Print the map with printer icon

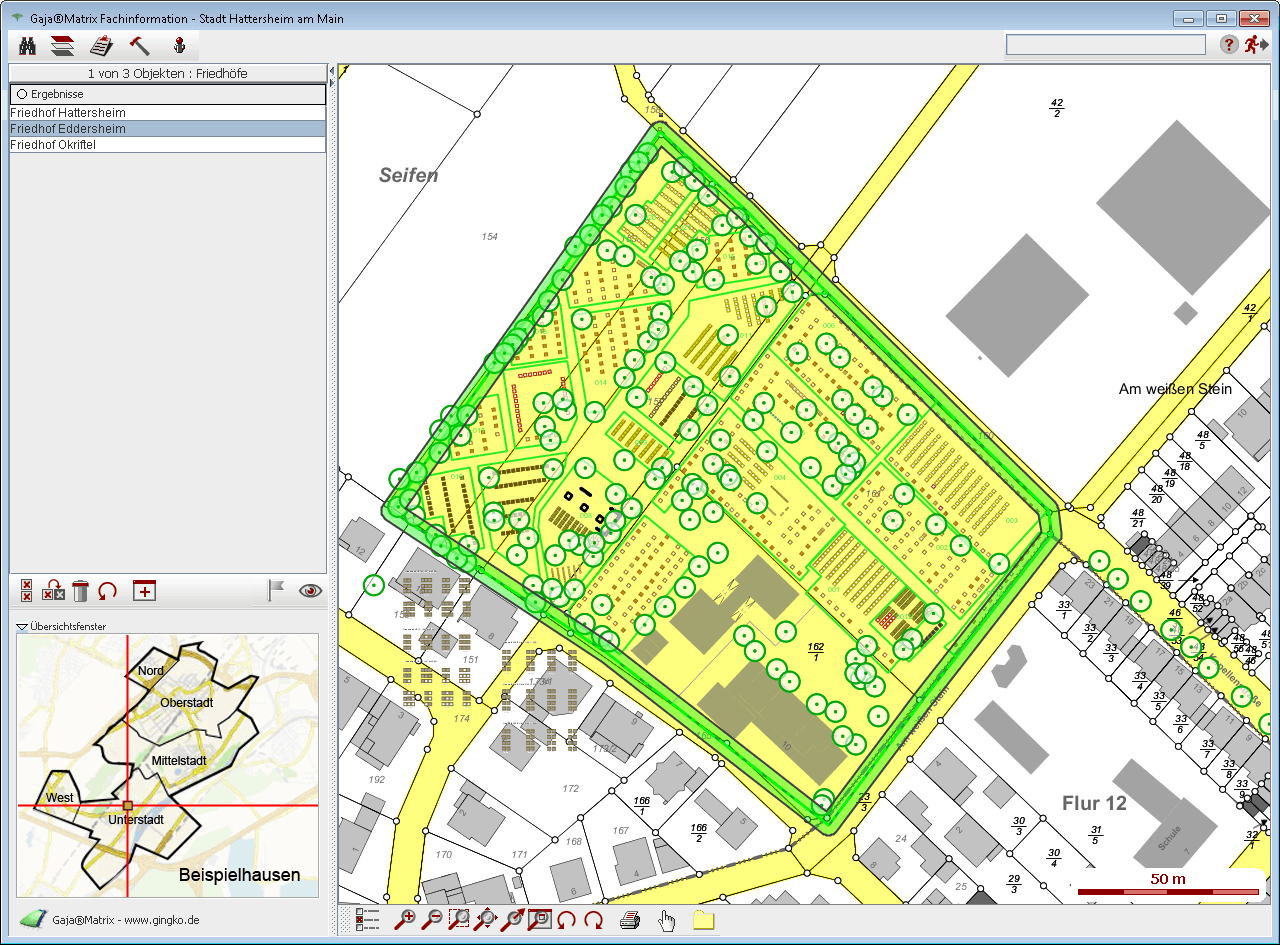coord(629,920)
